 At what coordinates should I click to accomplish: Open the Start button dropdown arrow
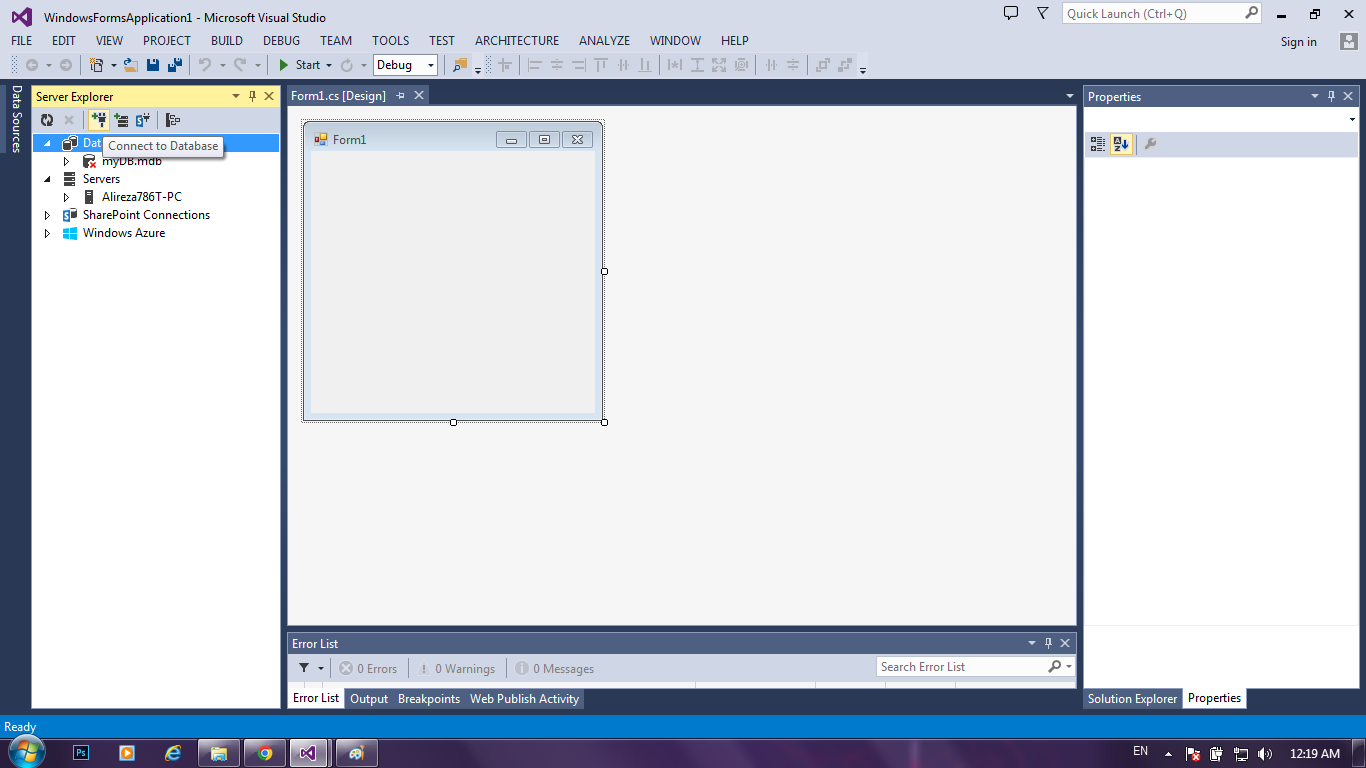point(329,65)
